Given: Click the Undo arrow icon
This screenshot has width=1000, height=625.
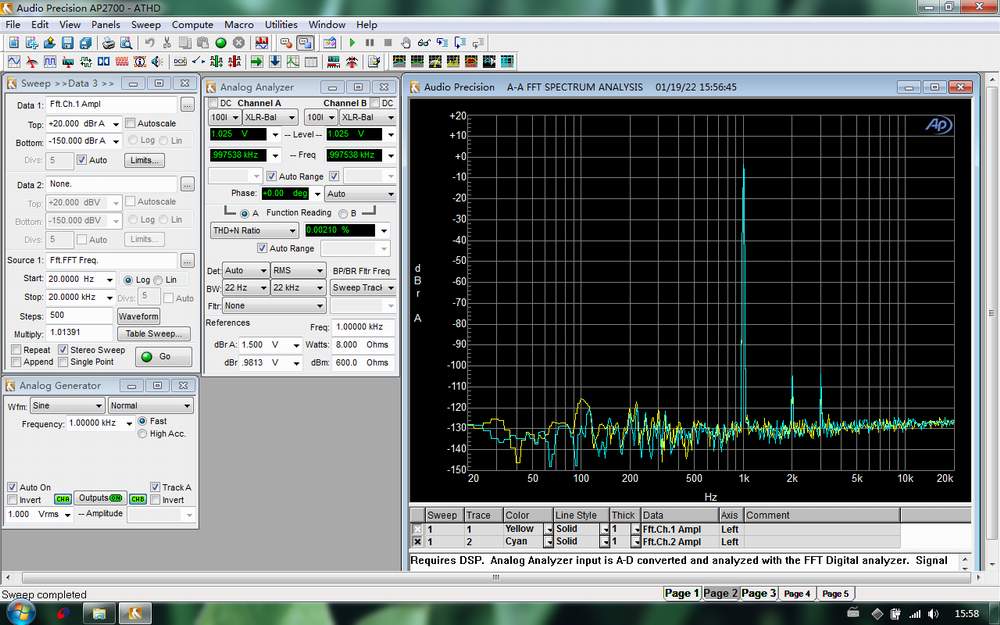Looking at the screenshot, I should [149, 43].
